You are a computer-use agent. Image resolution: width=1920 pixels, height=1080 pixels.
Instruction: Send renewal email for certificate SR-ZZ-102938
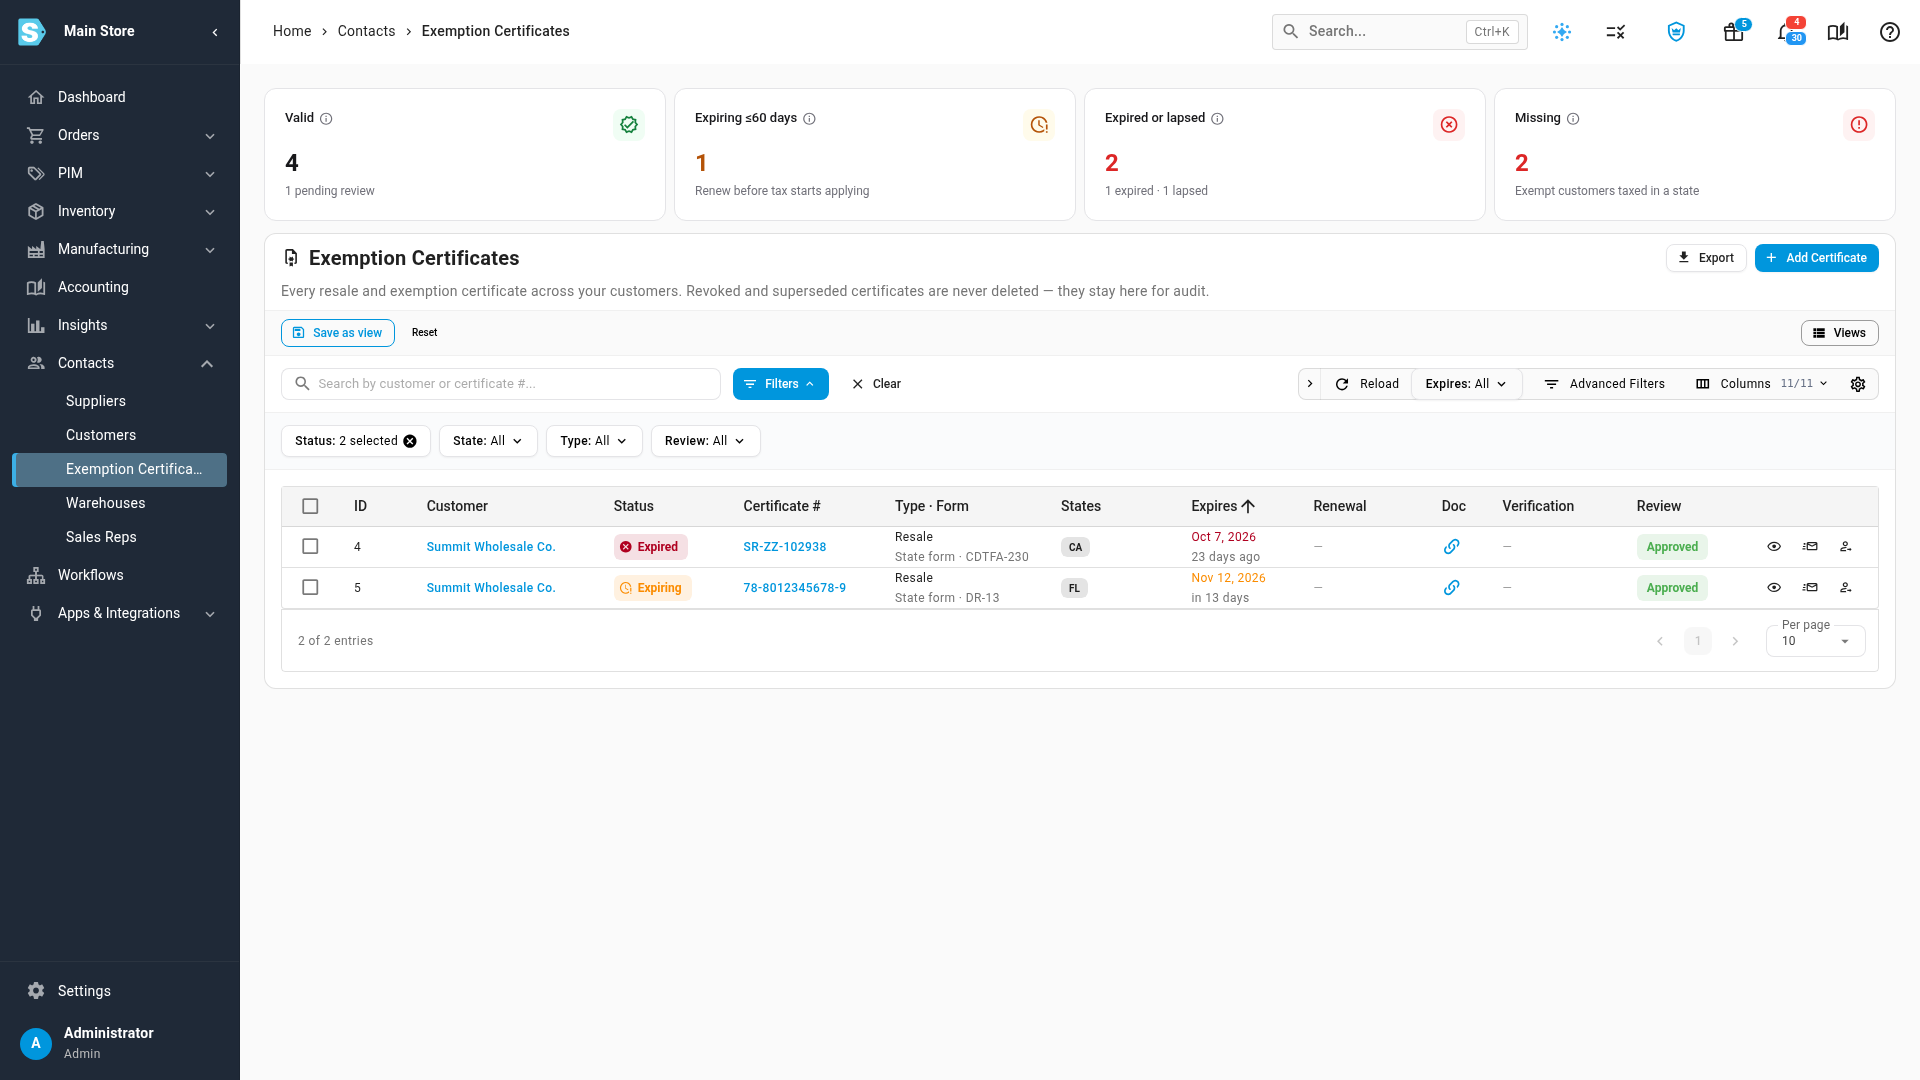(x=1809, y=547)
